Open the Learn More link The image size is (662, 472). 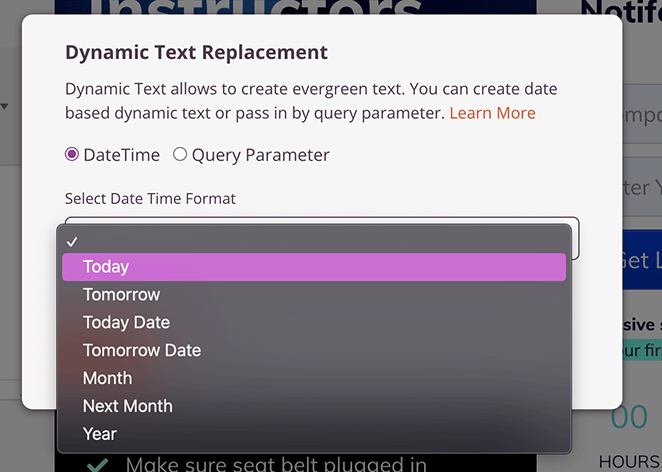point(492,113)
